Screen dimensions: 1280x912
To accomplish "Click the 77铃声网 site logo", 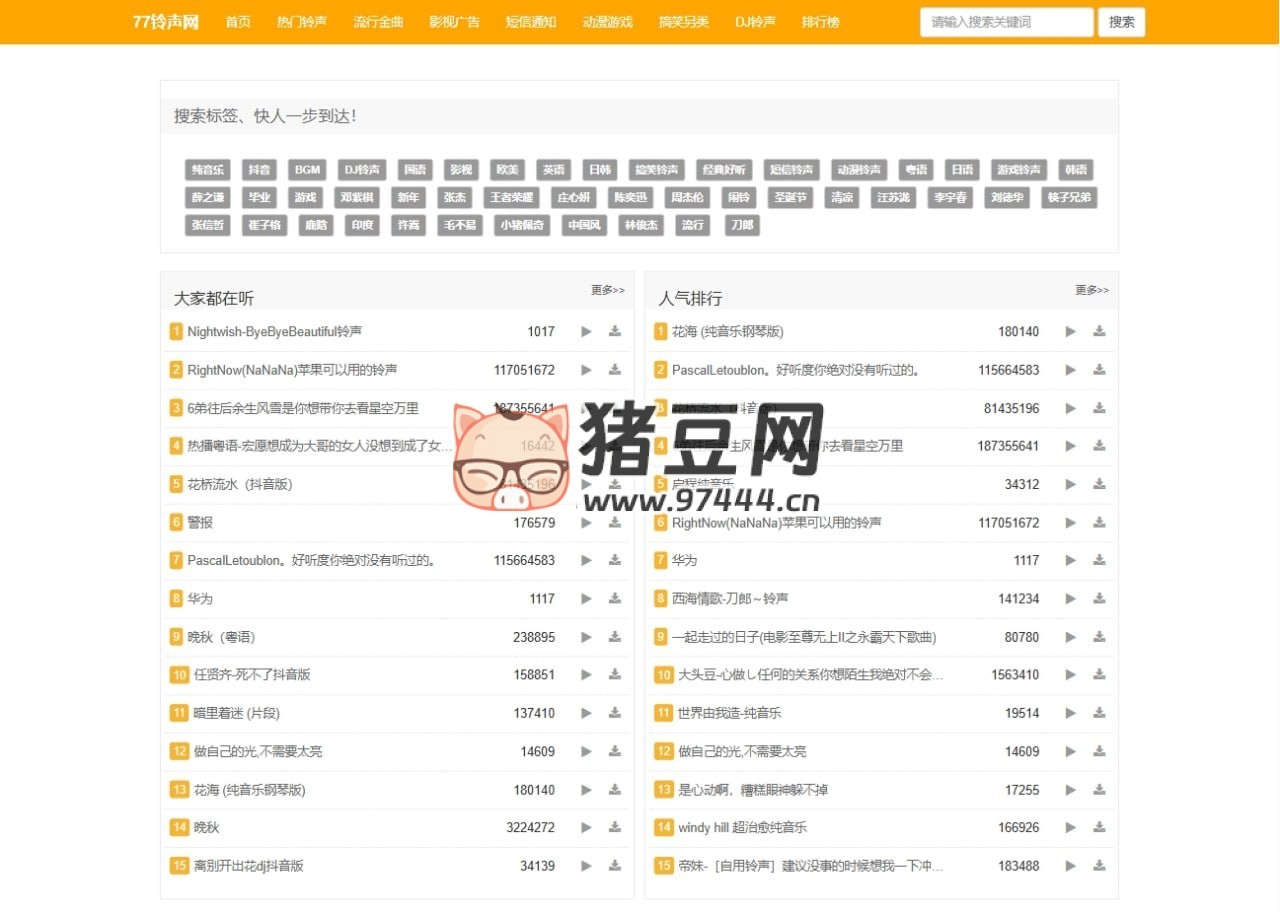I will coord(165,22).
